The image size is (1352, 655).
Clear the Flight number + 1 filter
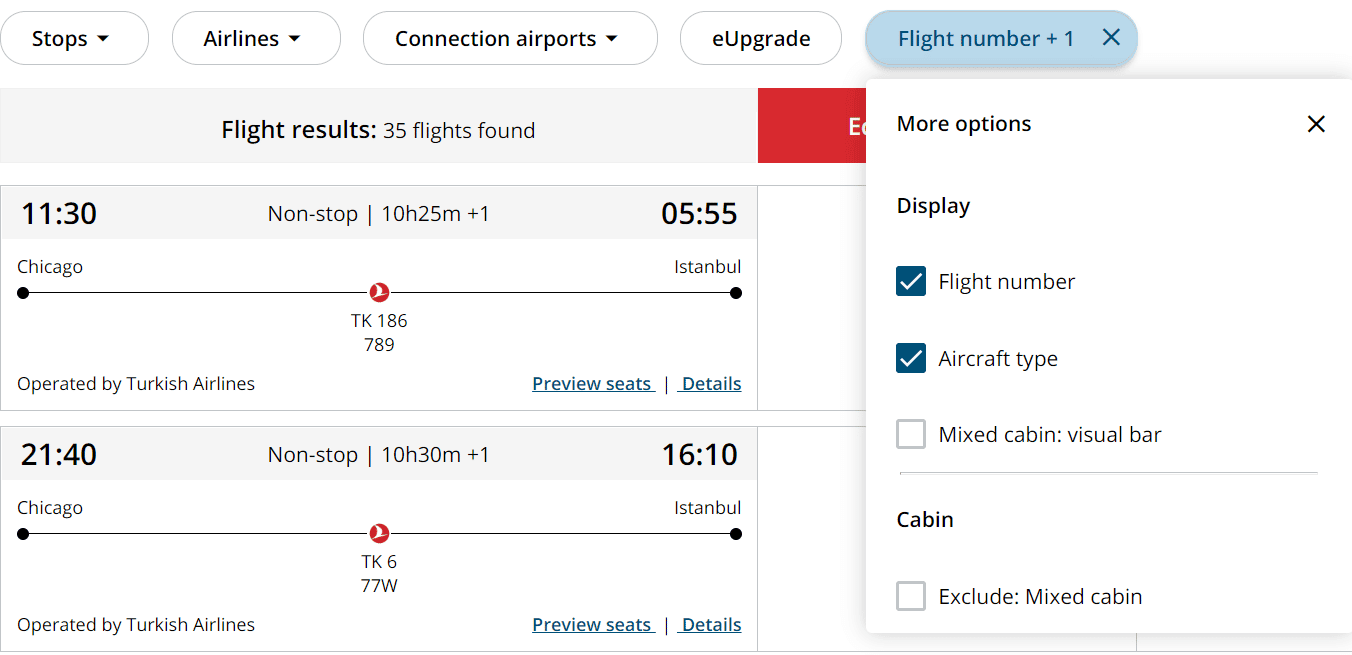(1111, 38)
